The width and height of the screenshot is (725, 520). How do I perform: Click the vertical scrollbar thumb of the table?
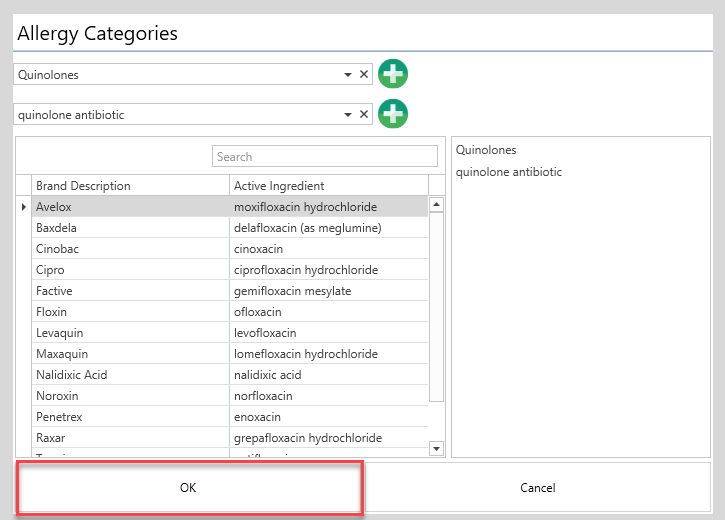pyautogui.click(x=436, y=307)
